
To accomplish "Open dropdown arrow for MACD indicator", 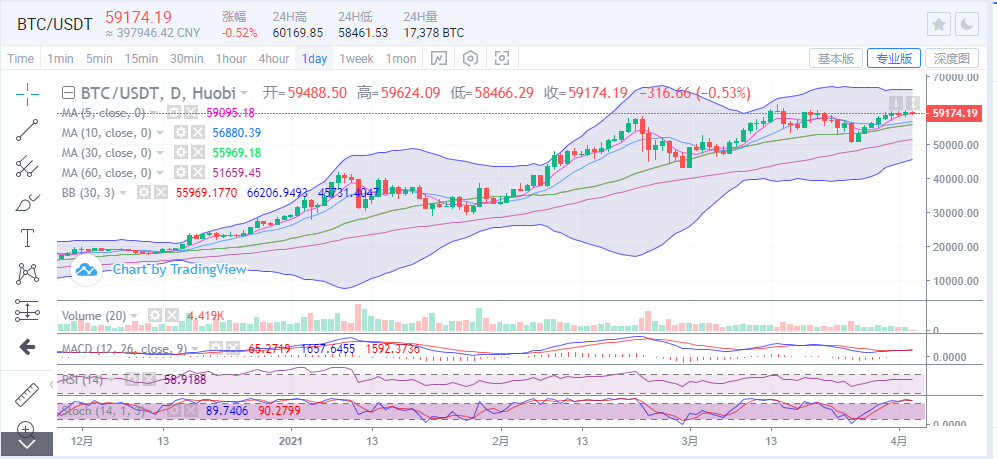I will [195, 348].
